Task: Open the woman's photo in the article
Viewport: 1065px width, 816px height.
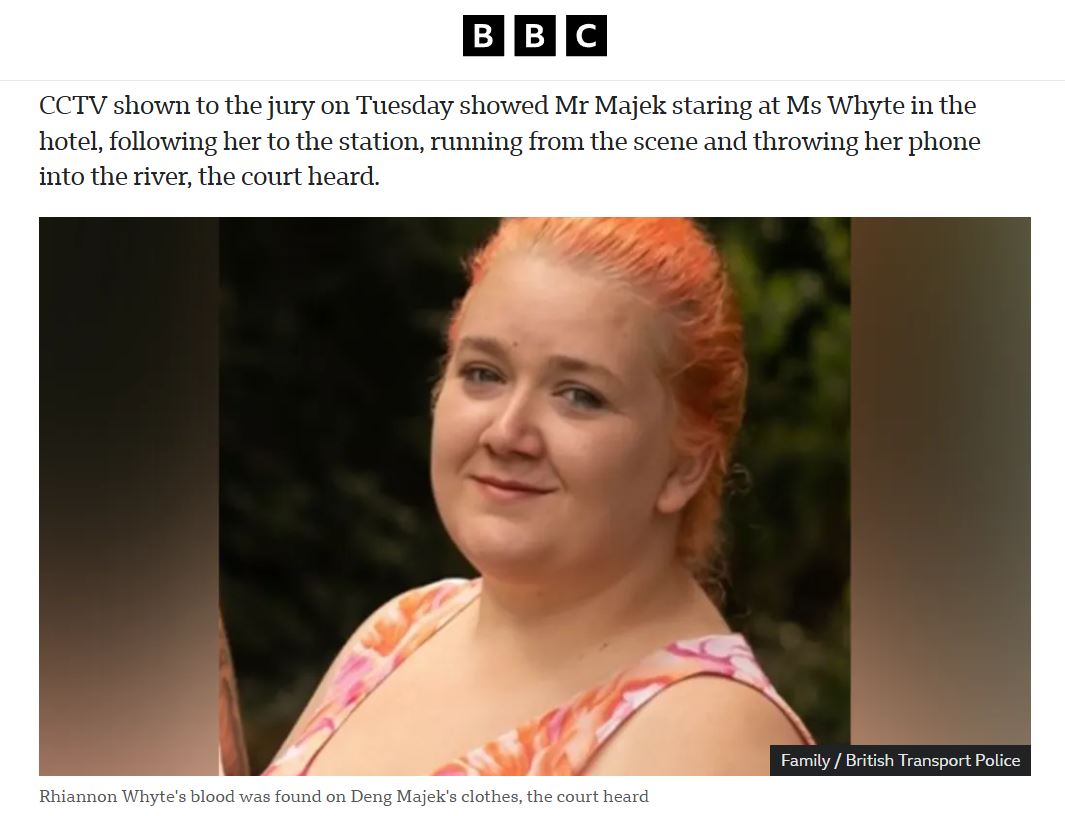Action: coord(535,496)
